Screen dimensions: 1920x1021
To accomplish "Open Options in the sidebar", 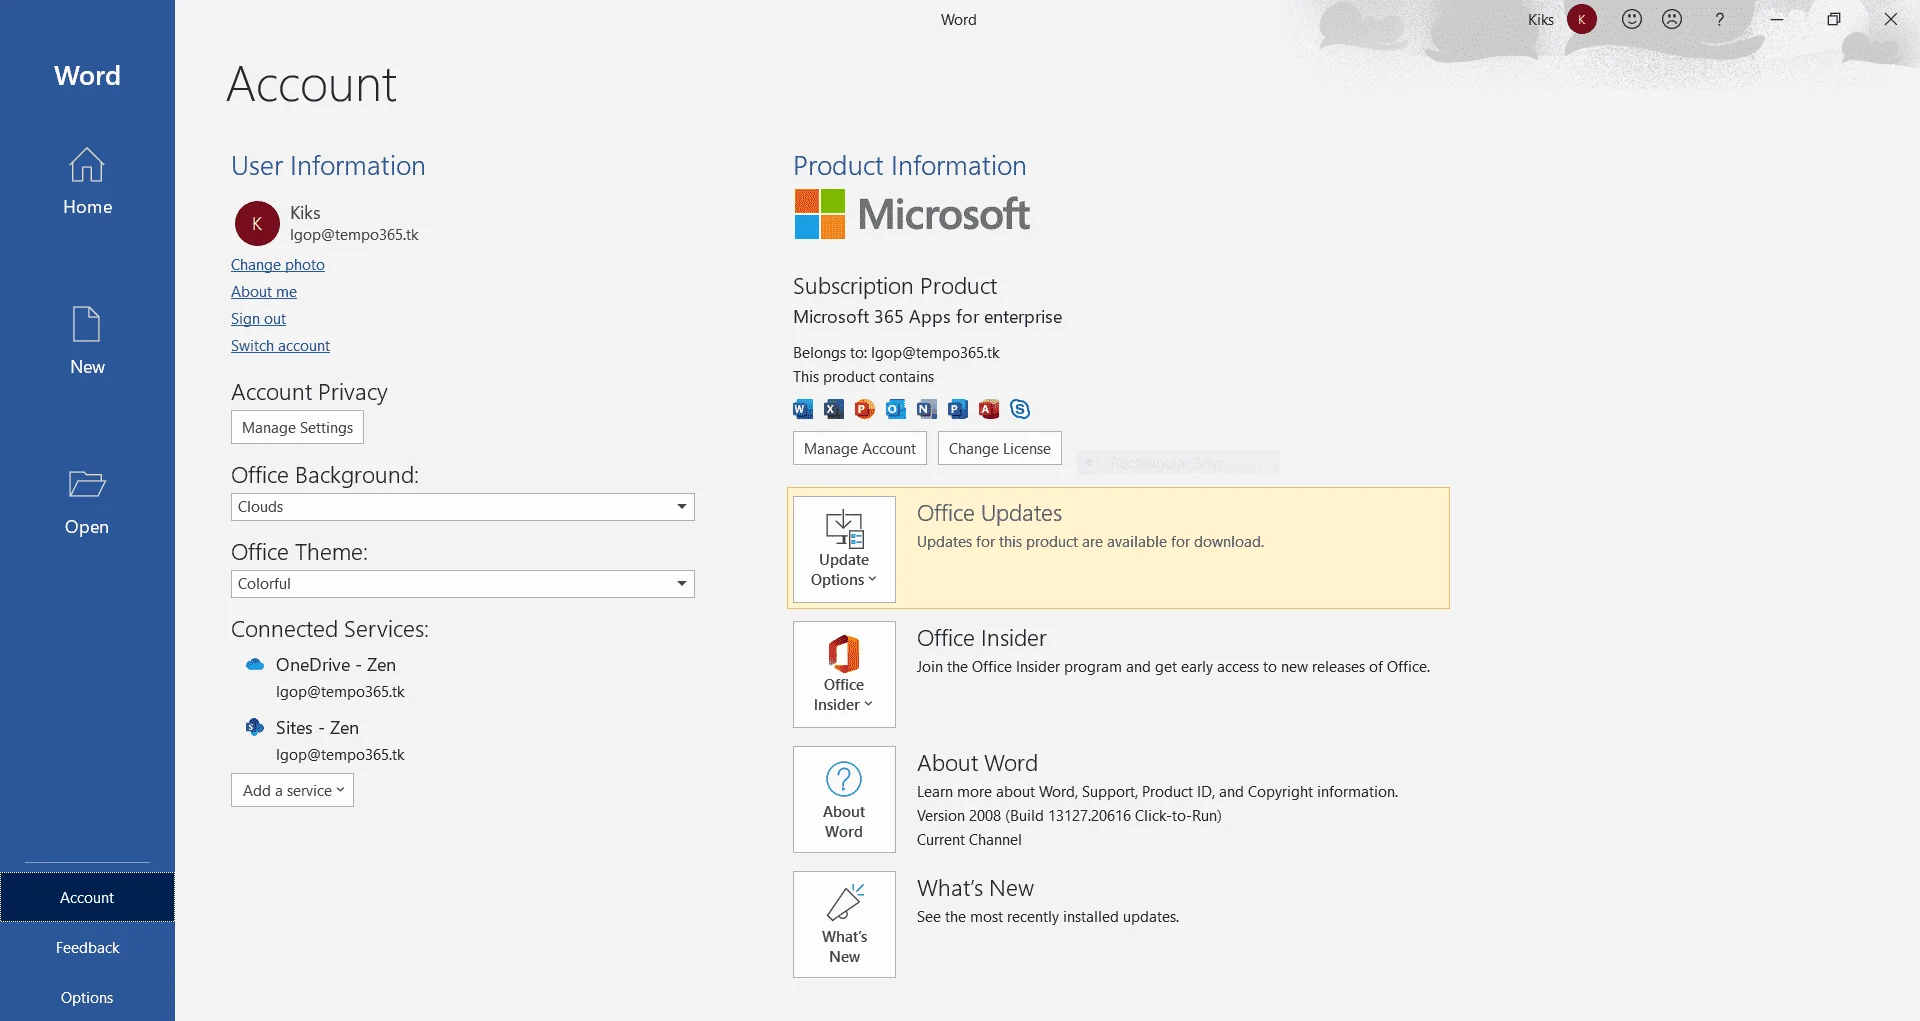I will pyautogui.click(x=87, y=997).
